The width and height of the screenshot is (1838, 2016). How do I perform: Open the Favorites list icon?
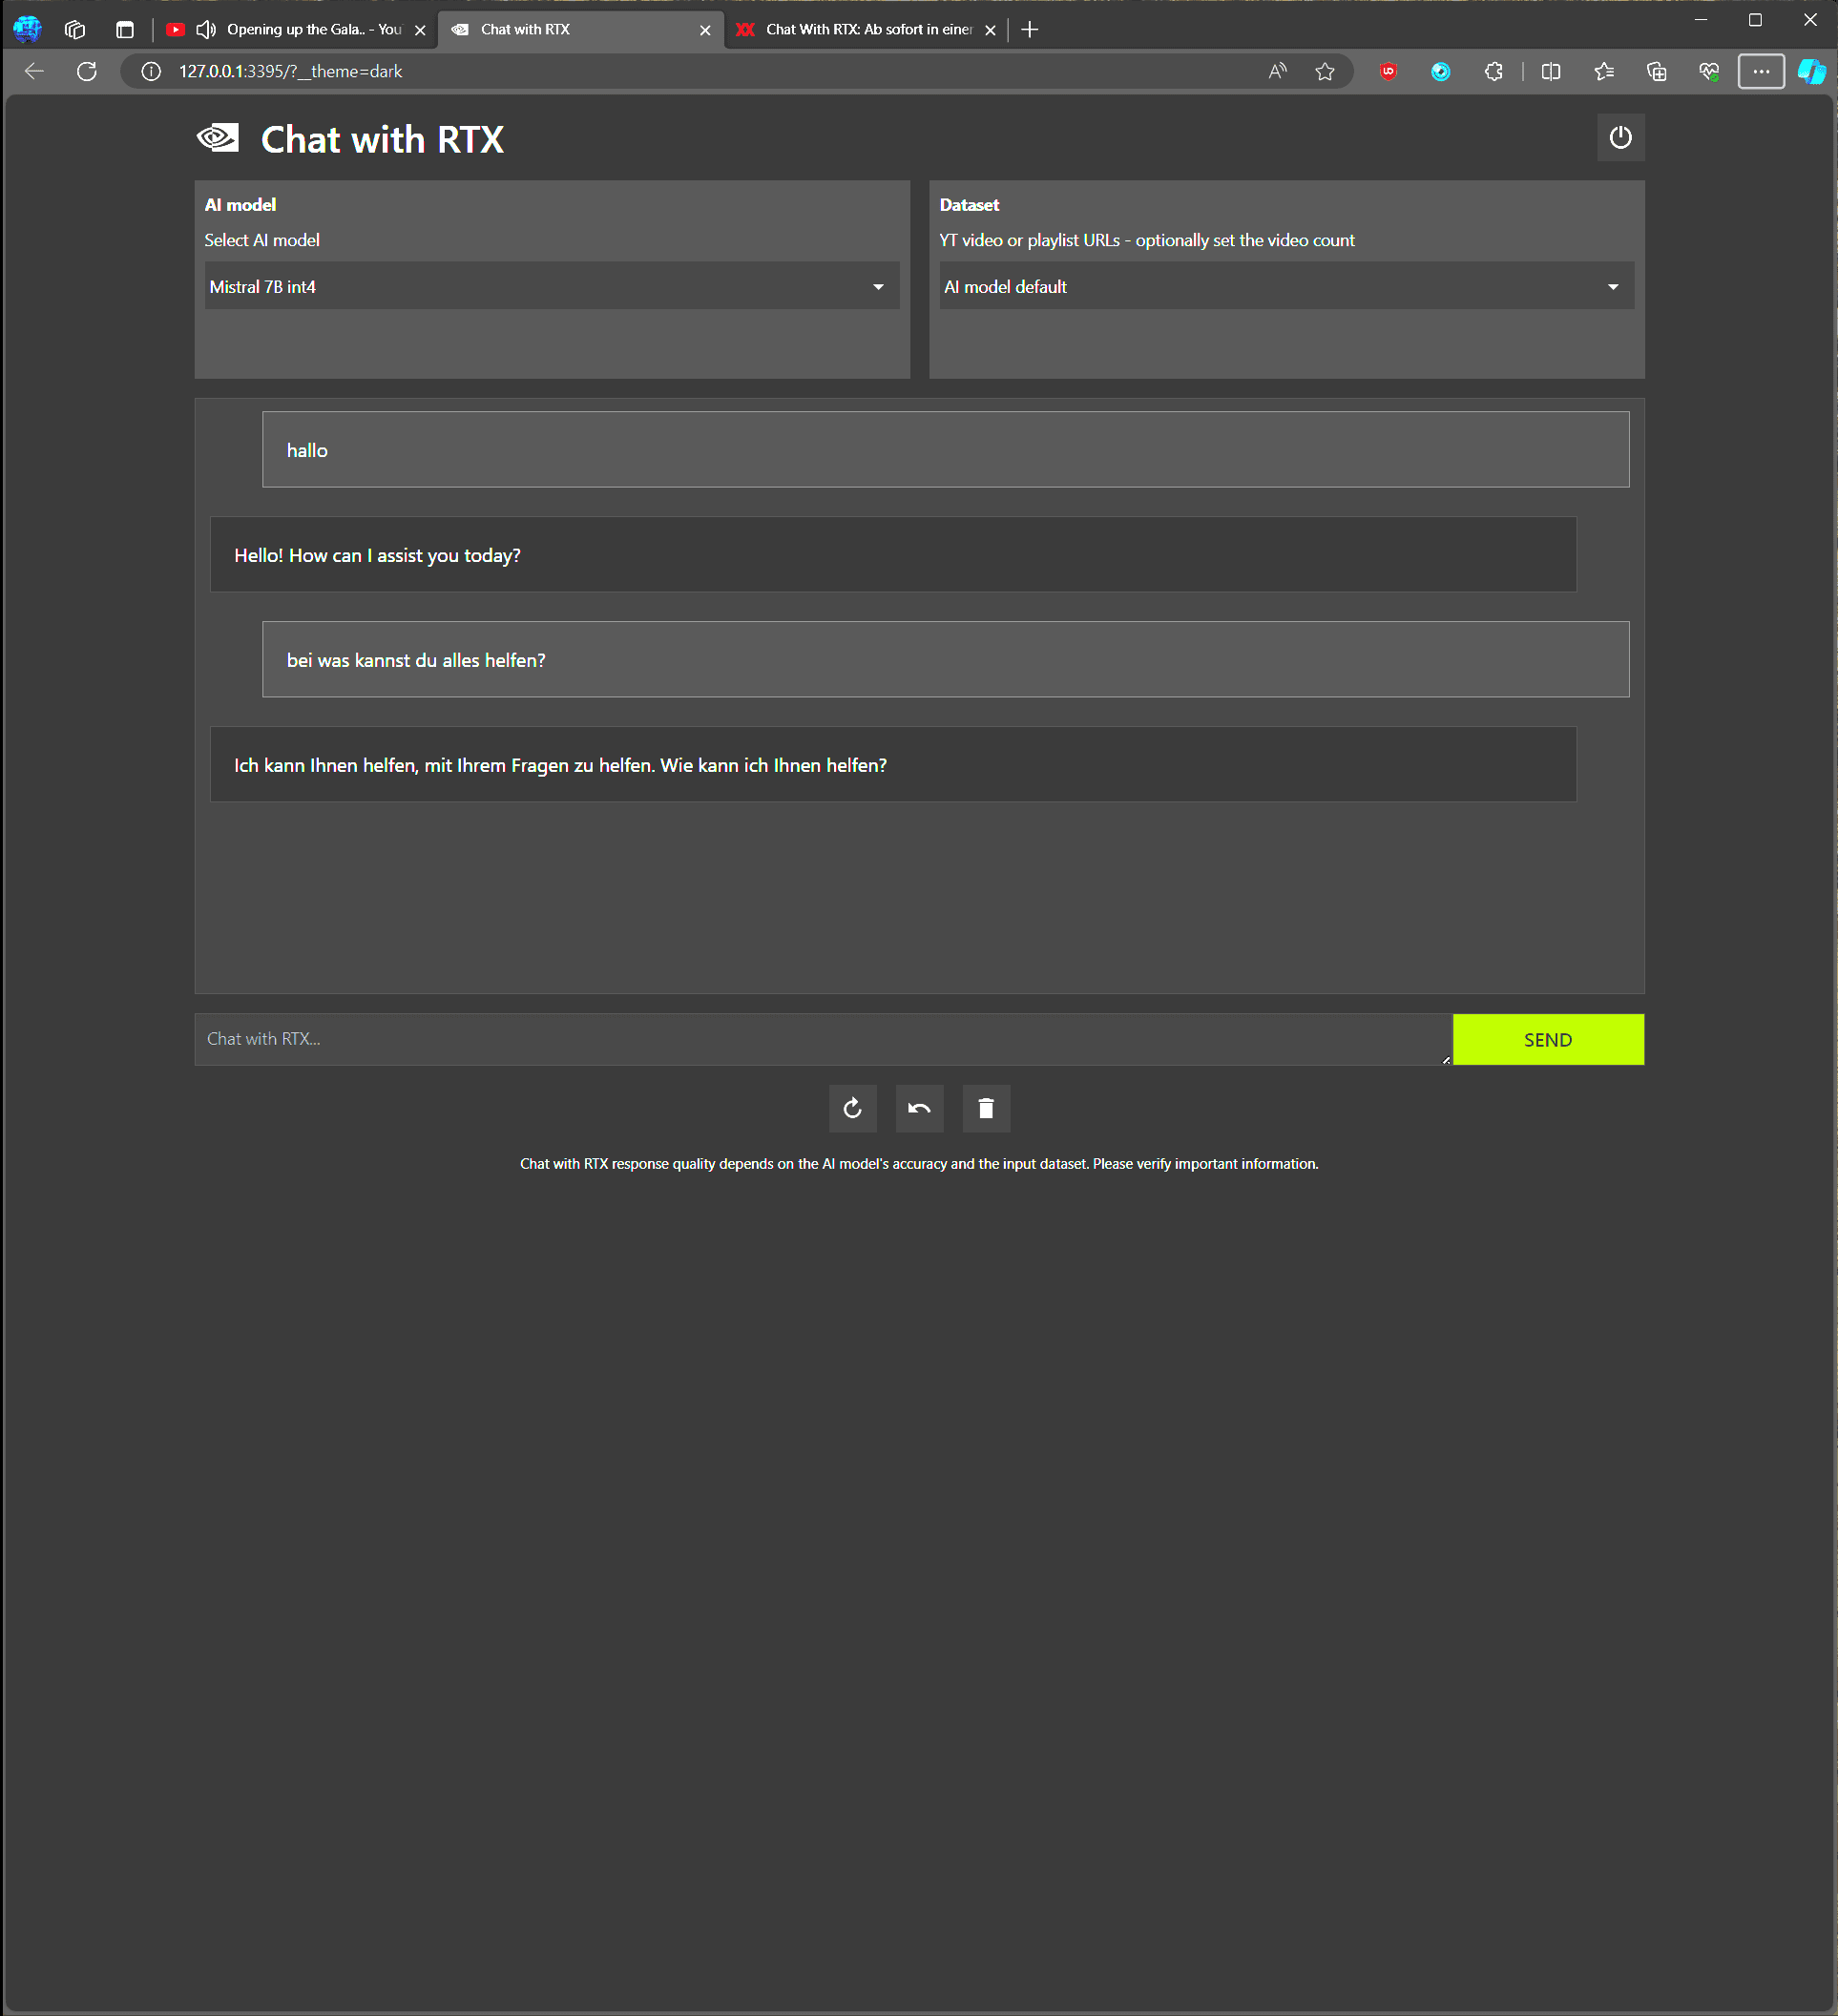click(x=1604, y=71)
